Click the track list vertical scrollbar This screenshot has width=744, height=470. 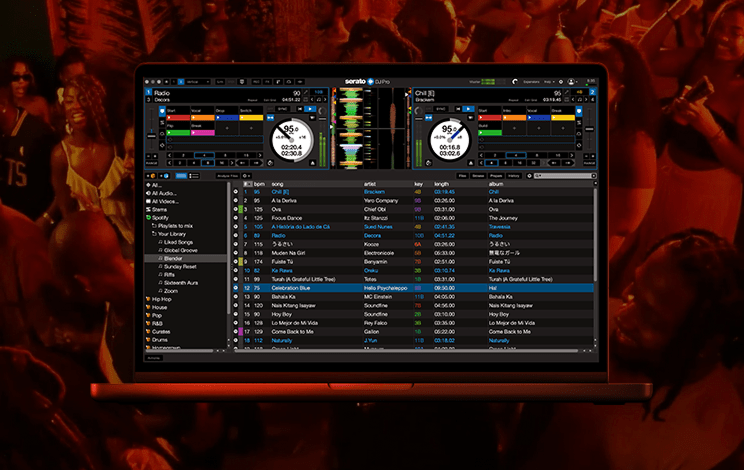[595, 235]
